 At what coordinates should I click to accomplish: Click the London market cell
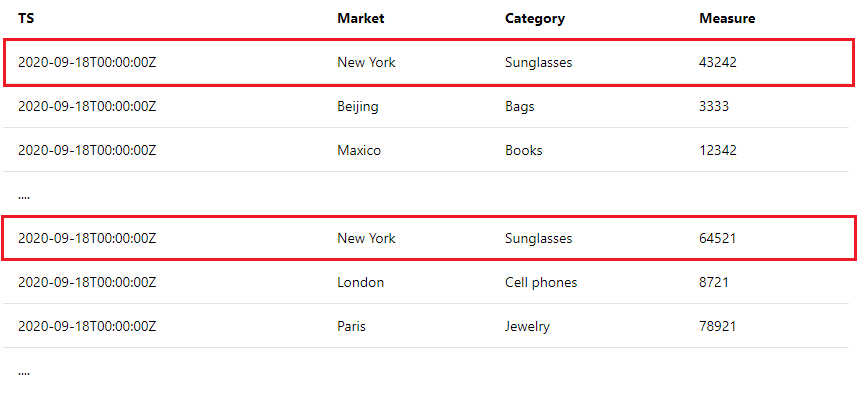[x=361, y=282]
